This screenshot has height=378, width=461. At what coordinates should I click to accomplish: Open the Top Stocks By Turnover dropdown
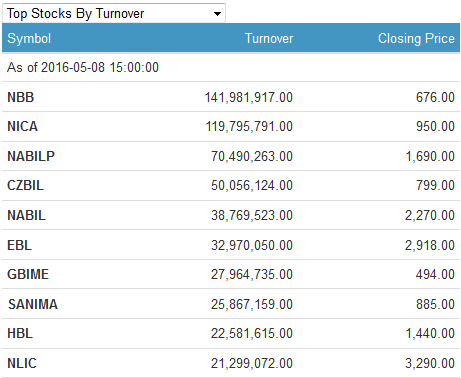[x=114, y=13]
